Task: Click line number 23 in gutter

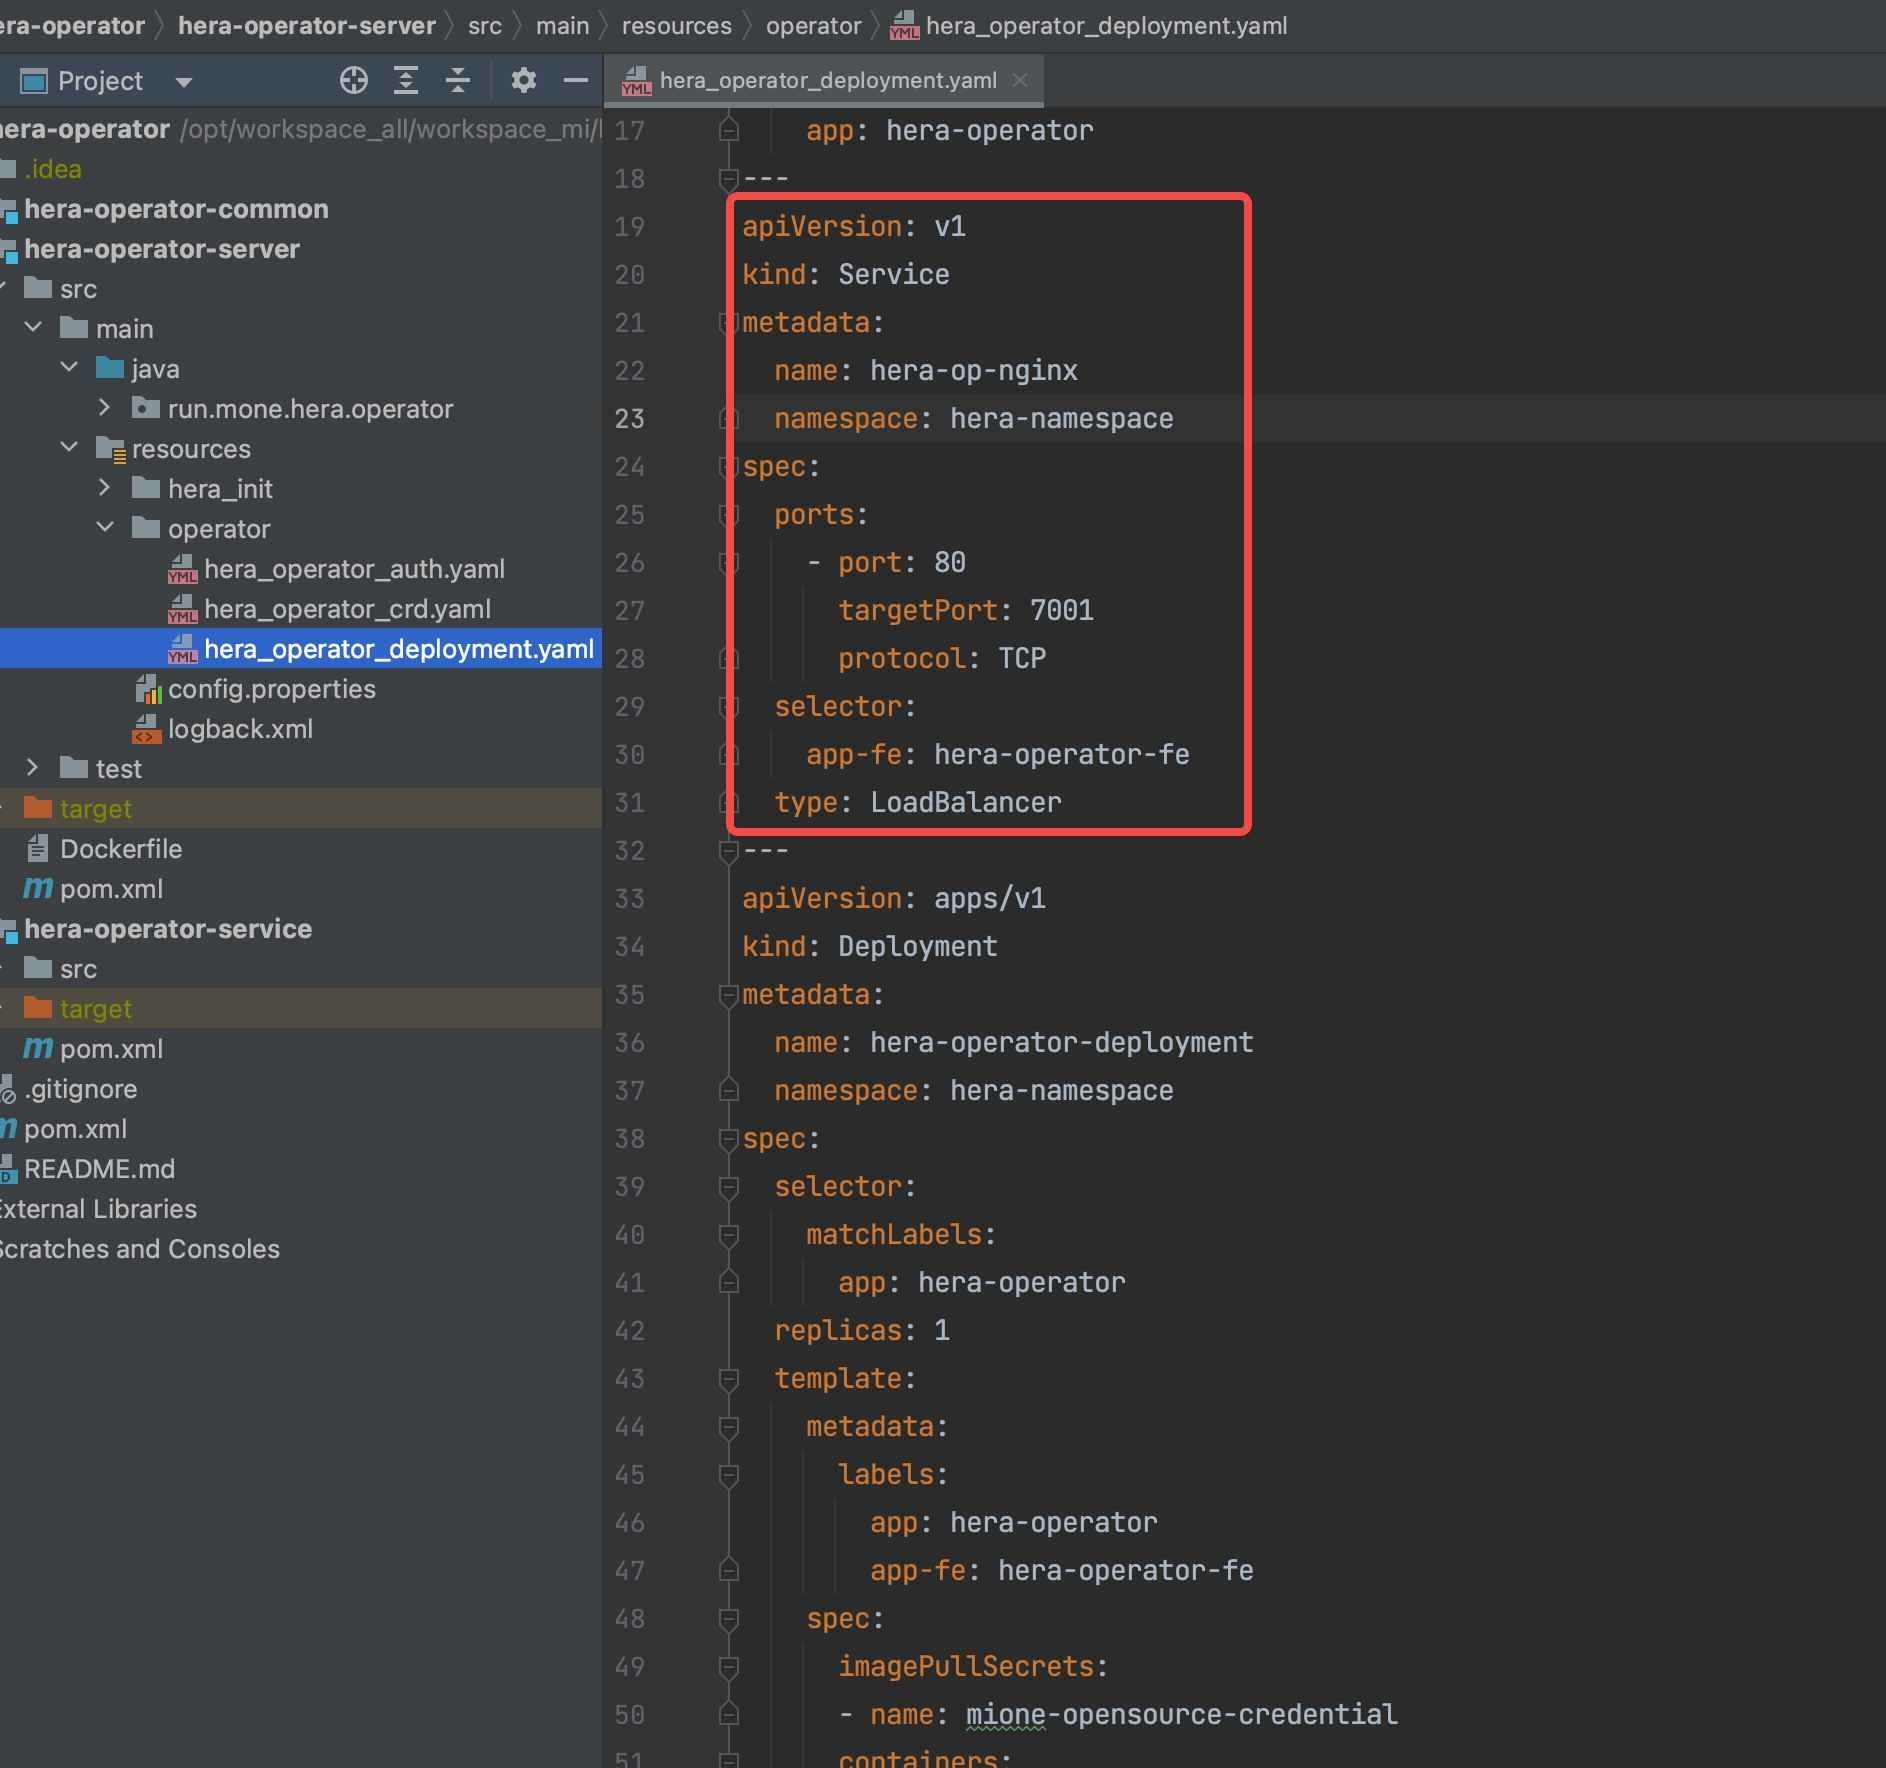Action: tap(629, 418)
